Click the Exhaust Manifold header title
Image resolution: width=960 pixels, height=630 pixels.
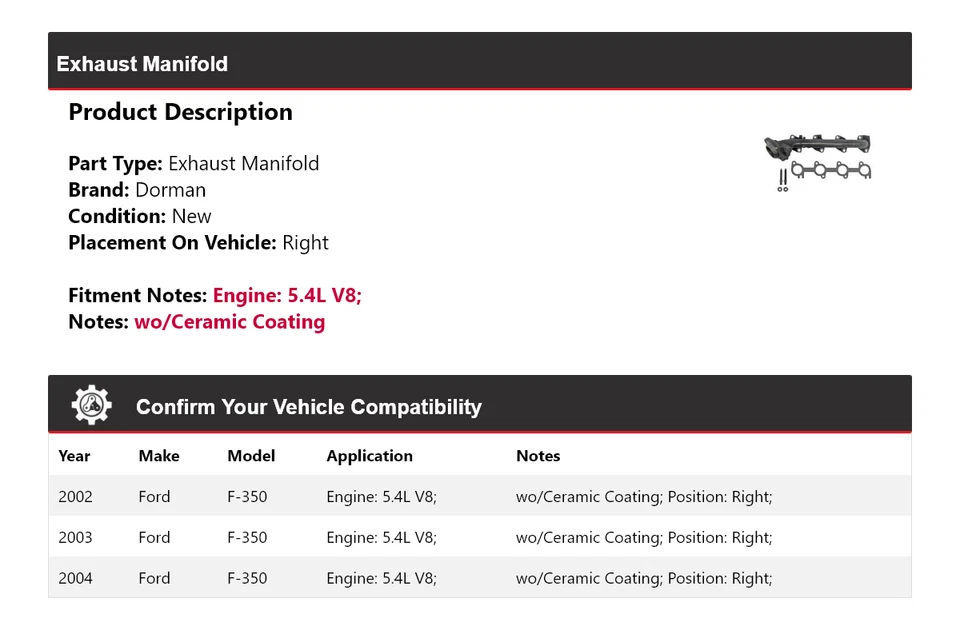pyautogui.click(x=142, y=64)
